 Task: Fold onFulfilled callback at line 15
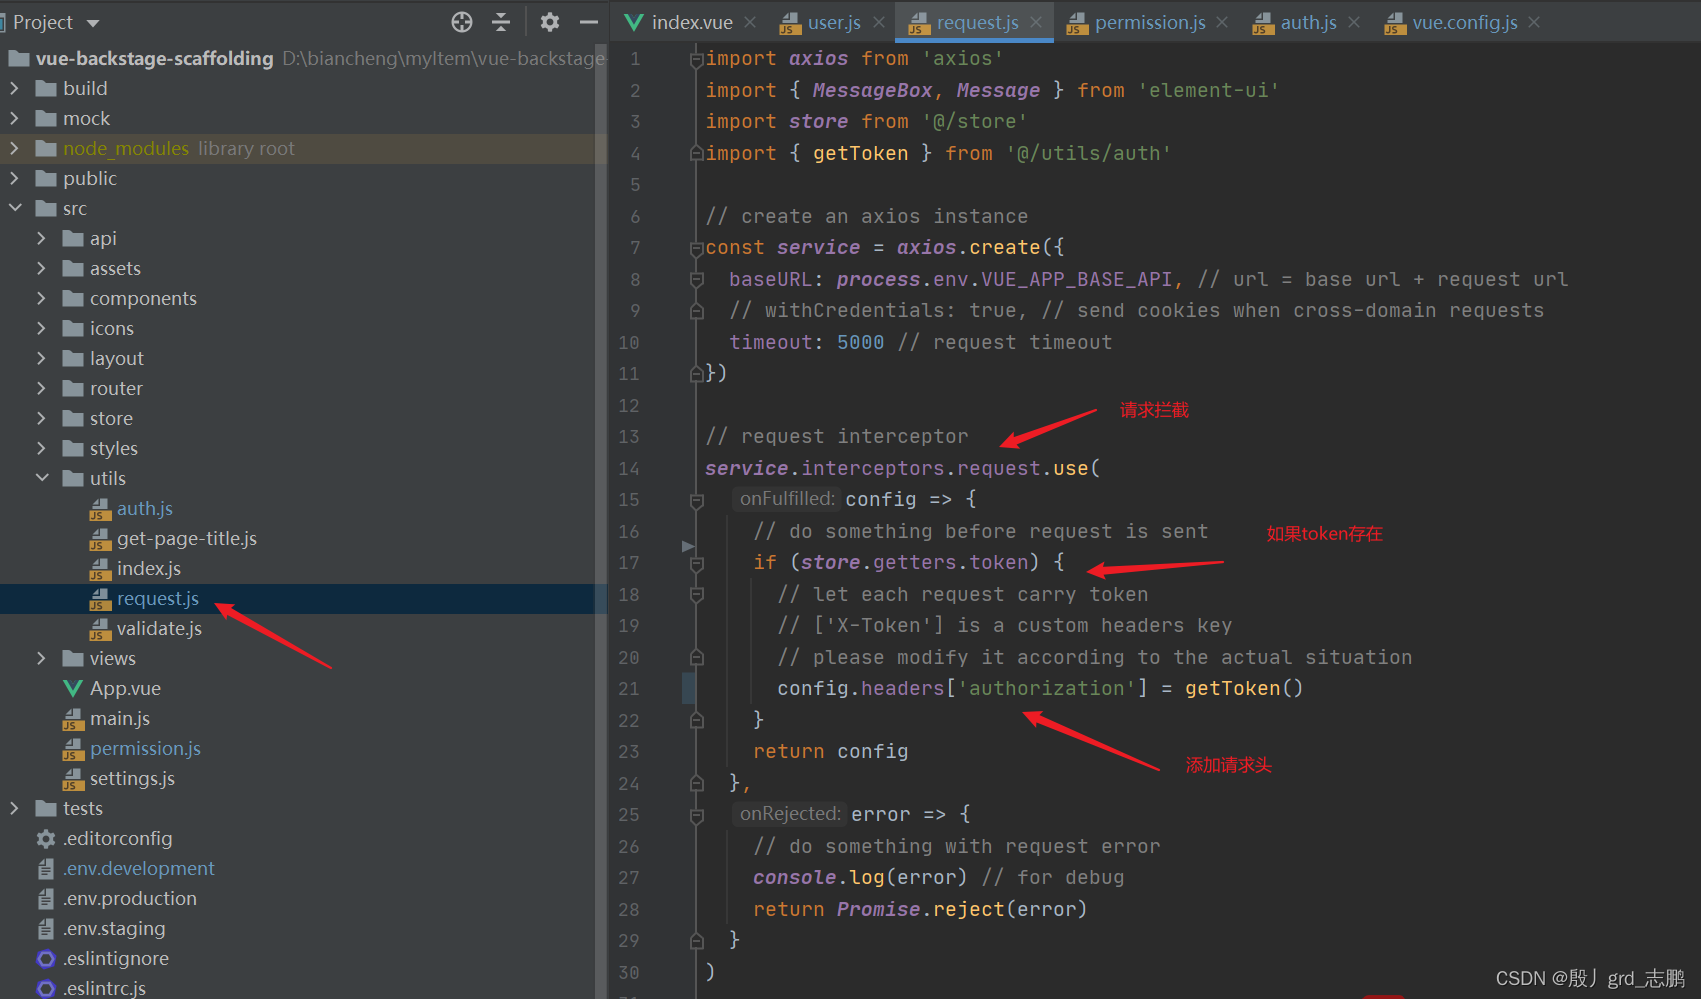click(696, 499)
